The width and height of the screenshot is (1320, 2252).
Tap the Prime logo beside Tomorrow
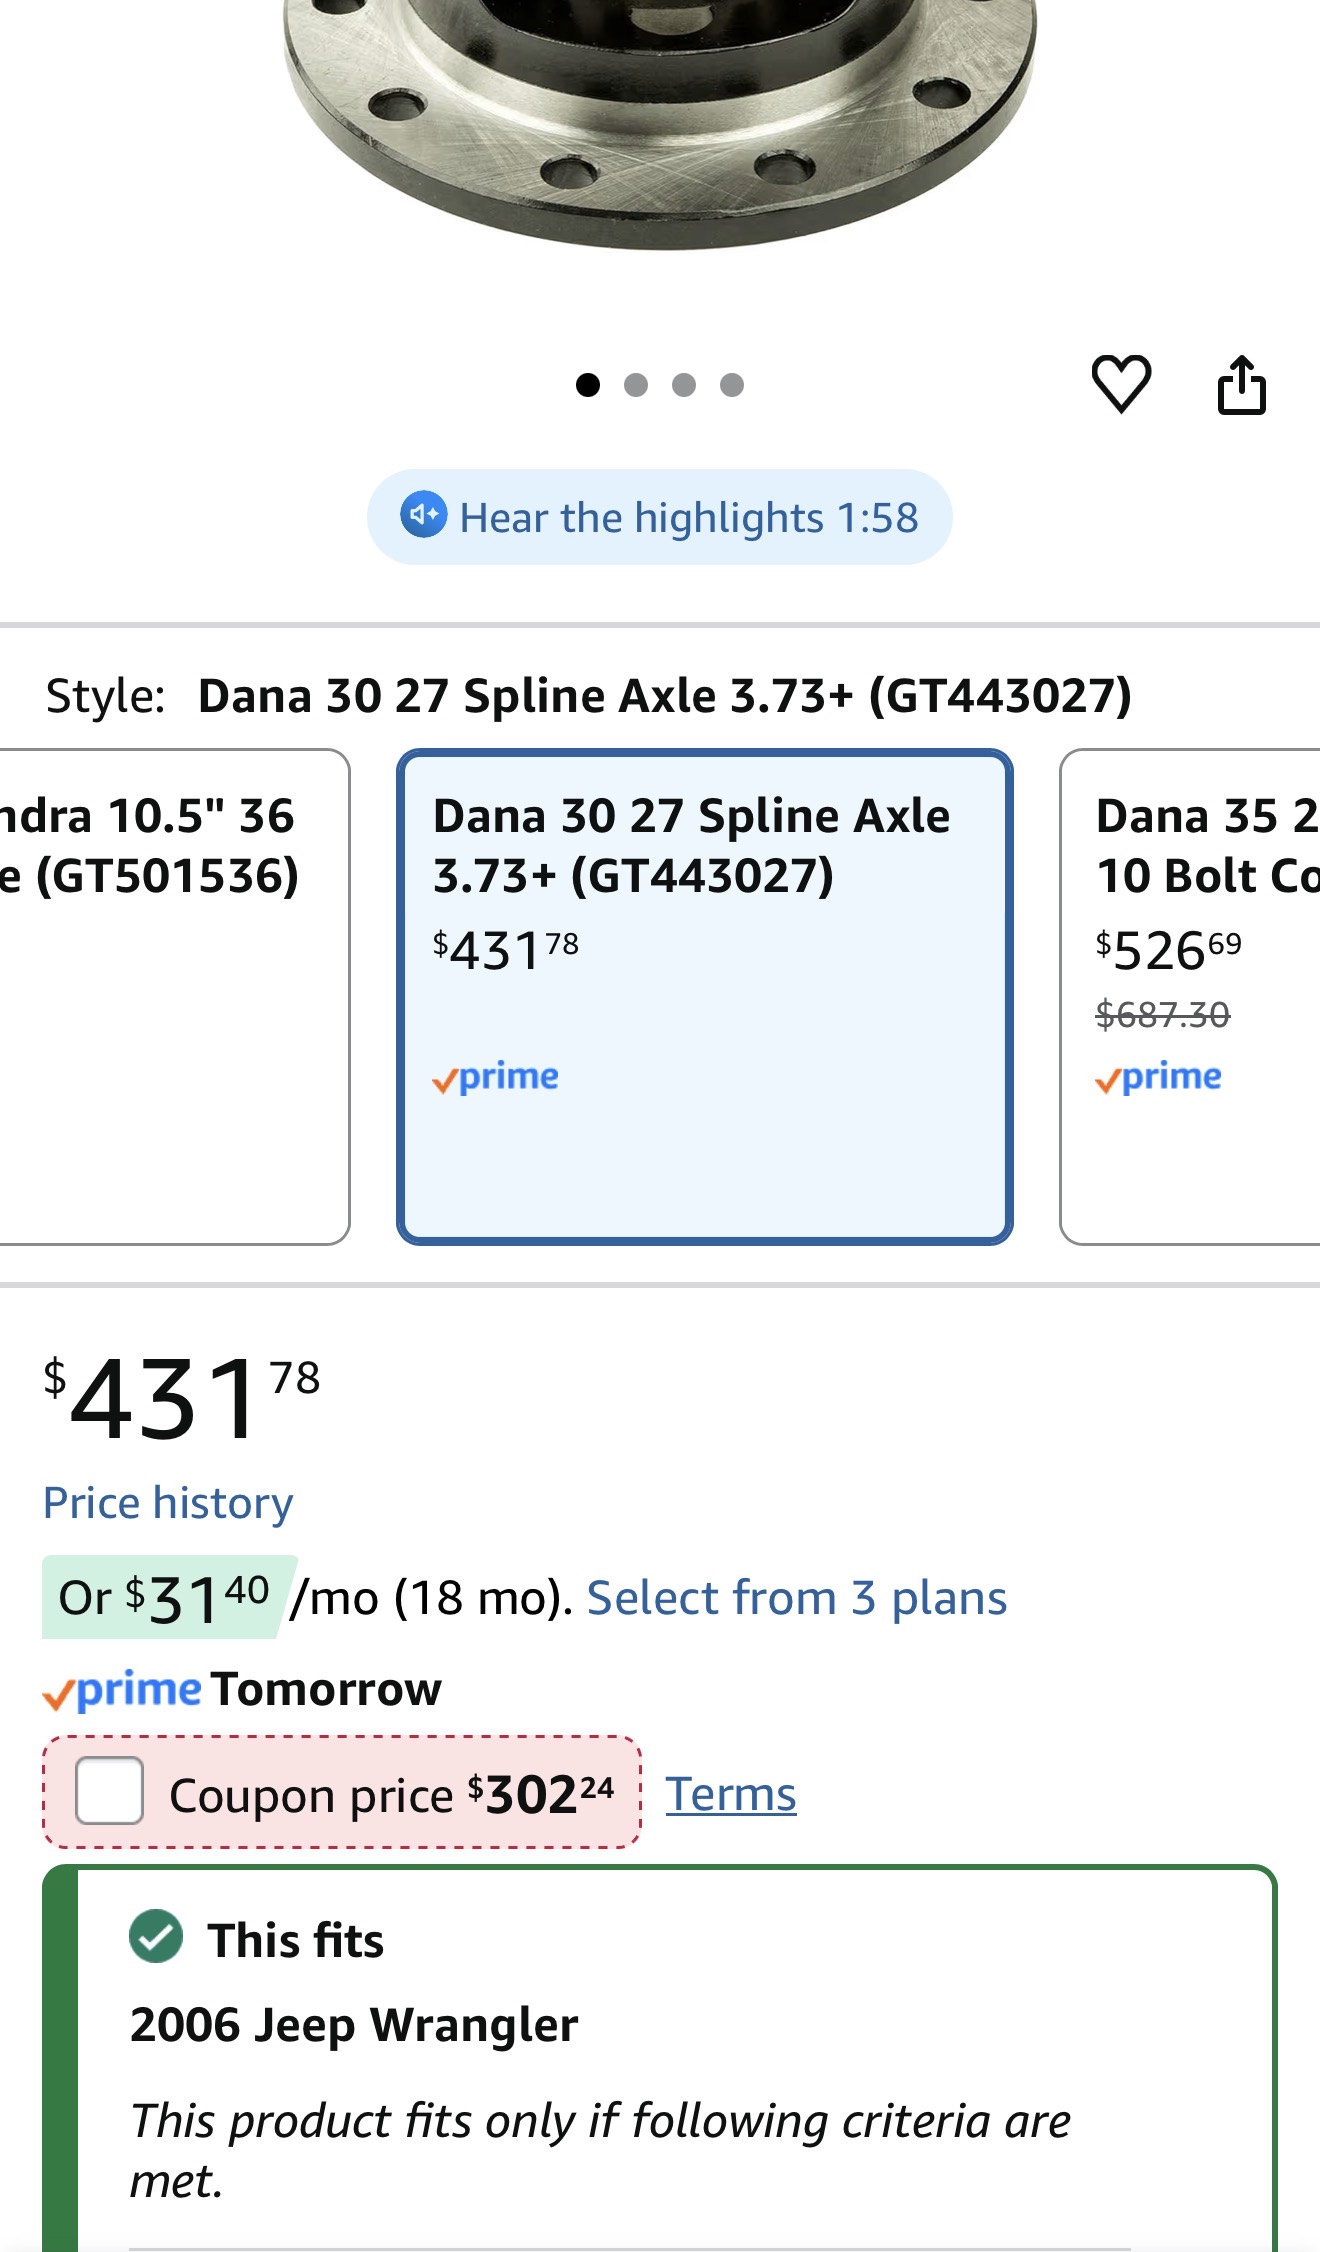122,1691
